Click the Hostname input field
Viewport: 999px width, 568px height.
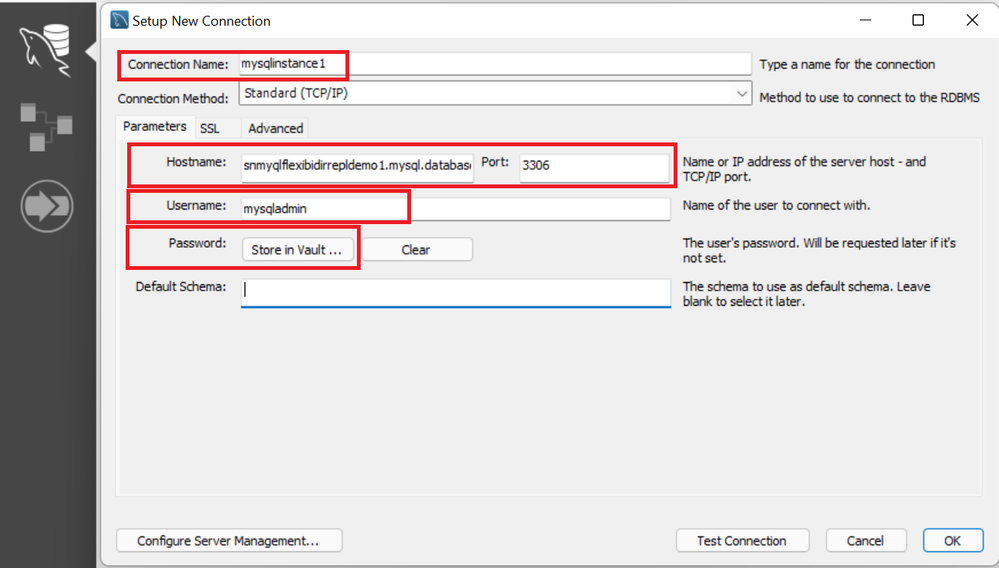pyautogui.click(x=357, y=166)
